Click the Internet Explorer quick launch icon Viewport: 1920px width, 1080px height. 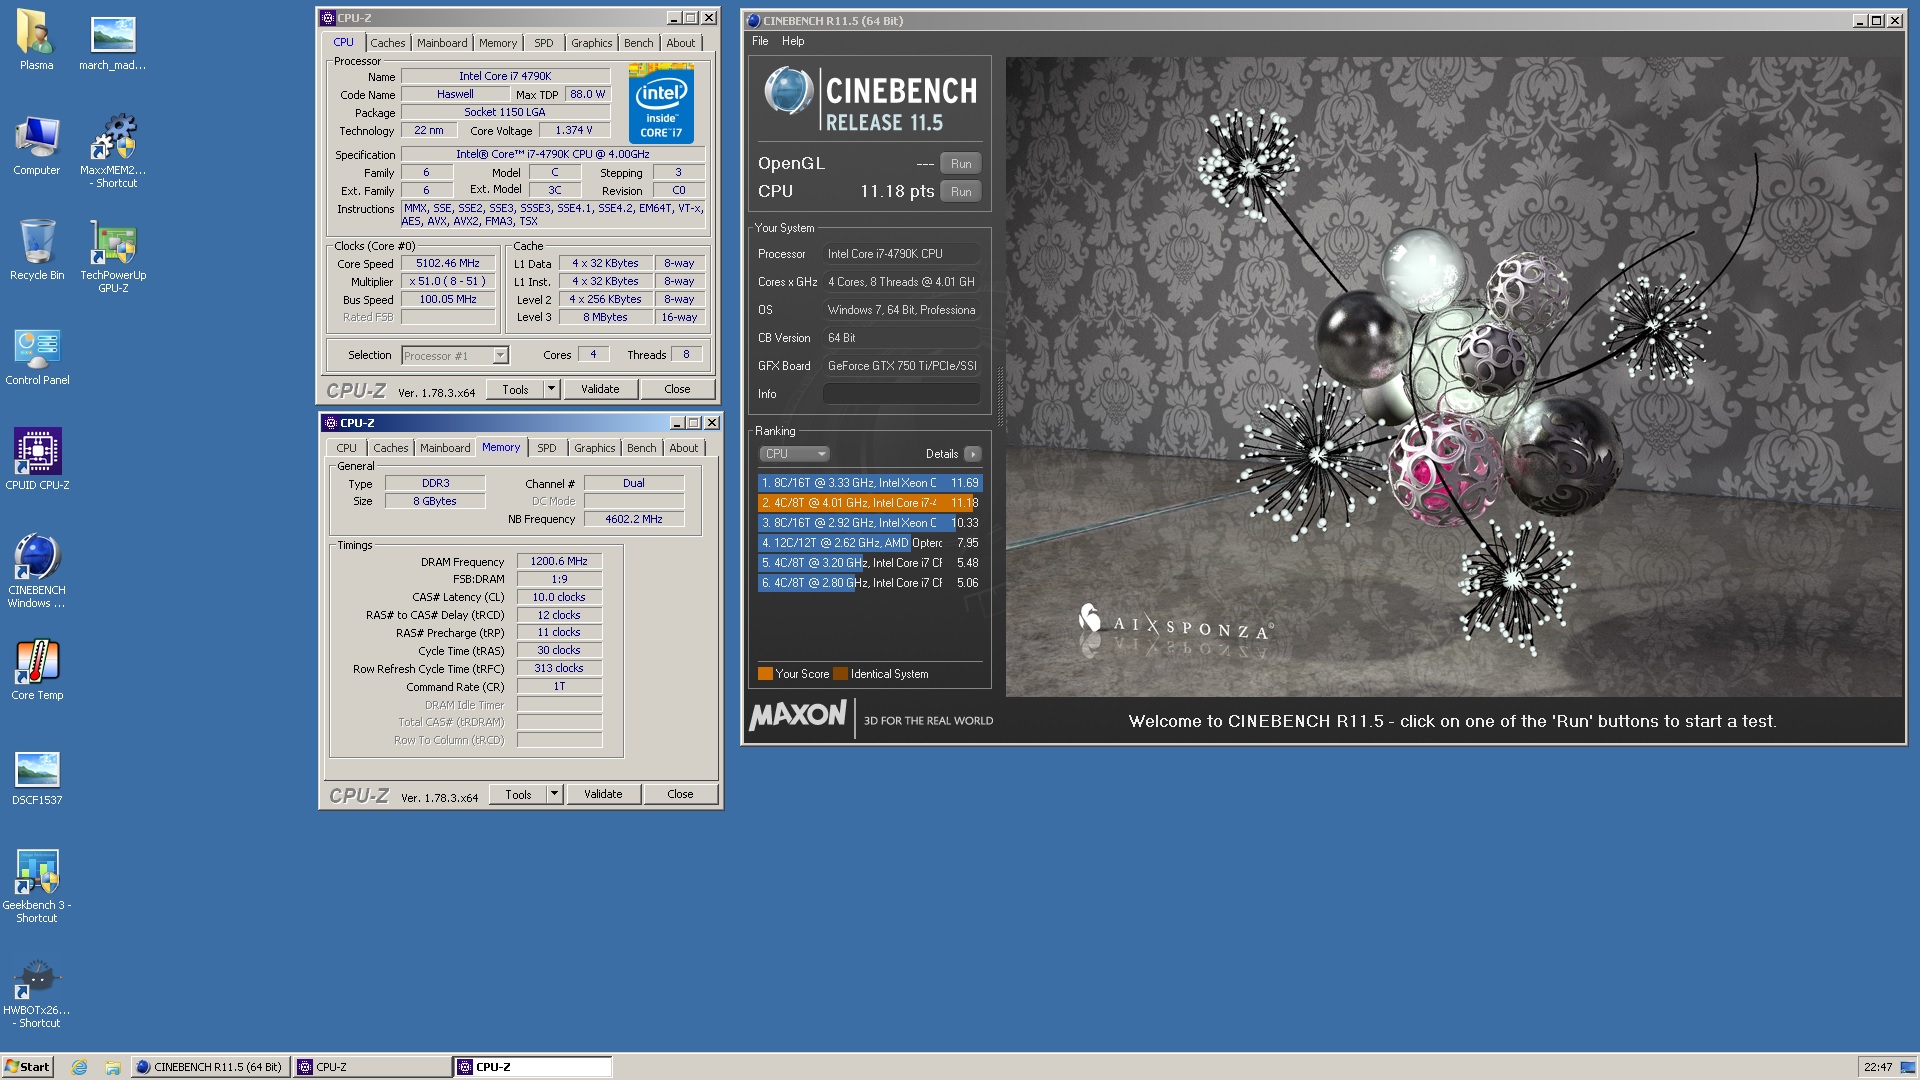click(x=79, y=1067)
